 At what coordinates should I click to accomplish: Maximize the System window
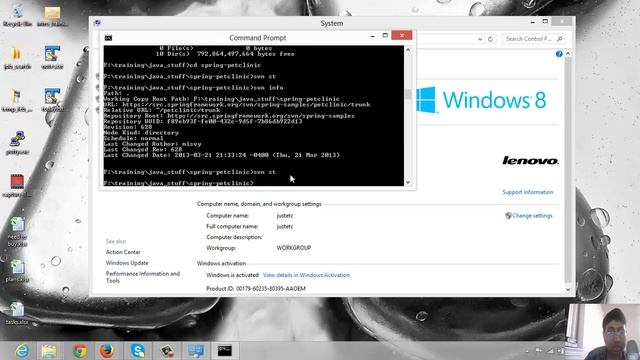pos(545,21)
